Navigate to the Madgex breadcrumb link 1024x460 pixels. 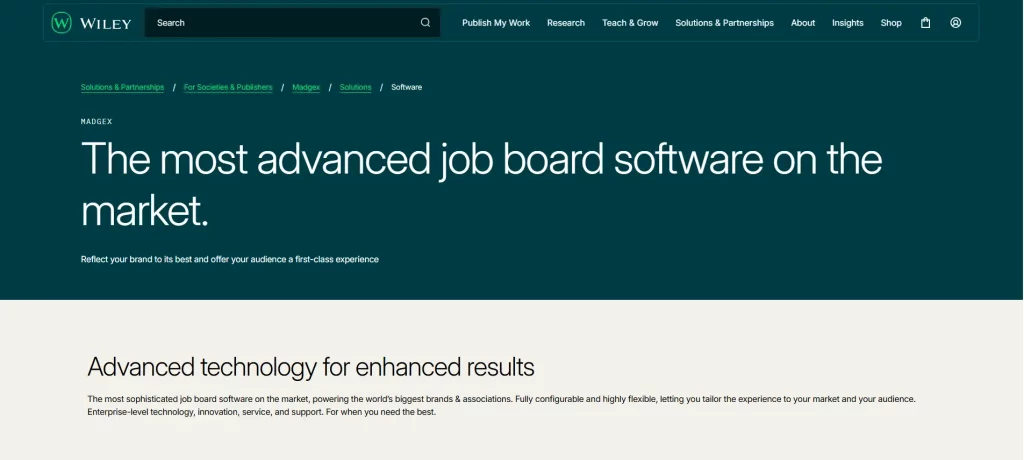pyautogui.click(x=306, y=88)
